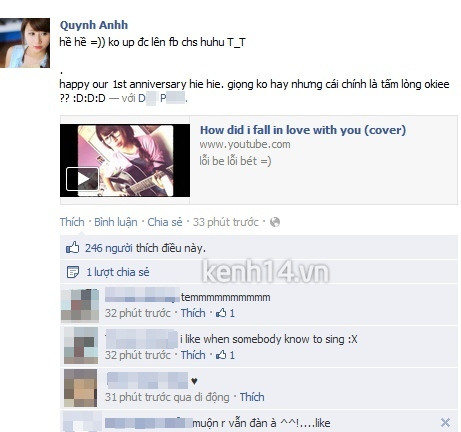Image resolution: width=461 pixels, height=432 pixels.
Task: Remove the last comment with X icon
Action: [445, 423]
